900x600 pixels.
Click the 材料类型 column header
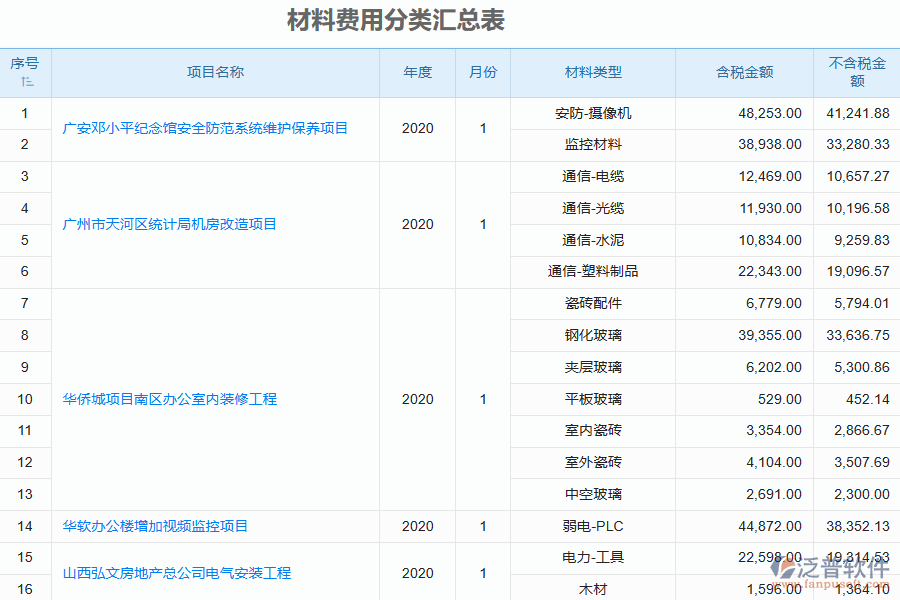coord(592,72)
